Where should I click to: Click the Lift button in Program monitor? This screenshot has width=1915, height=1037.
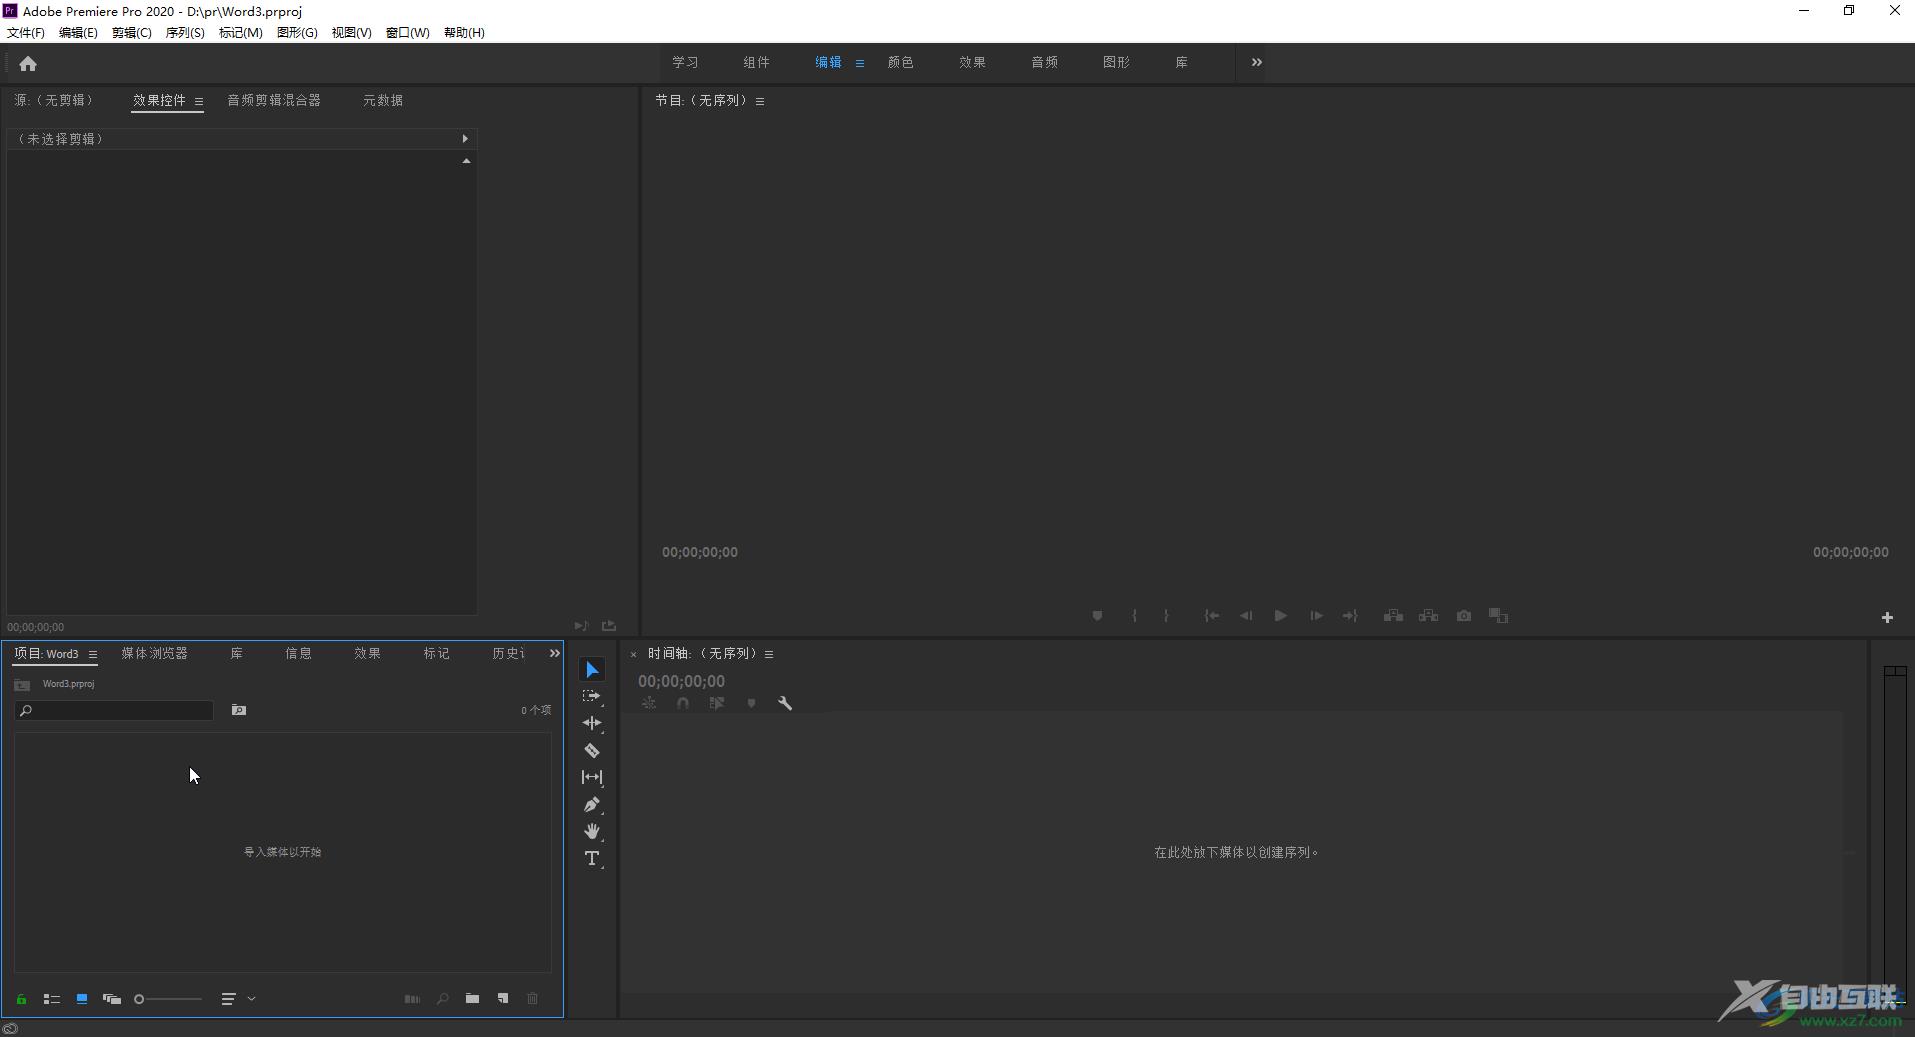click(1393, 616)
